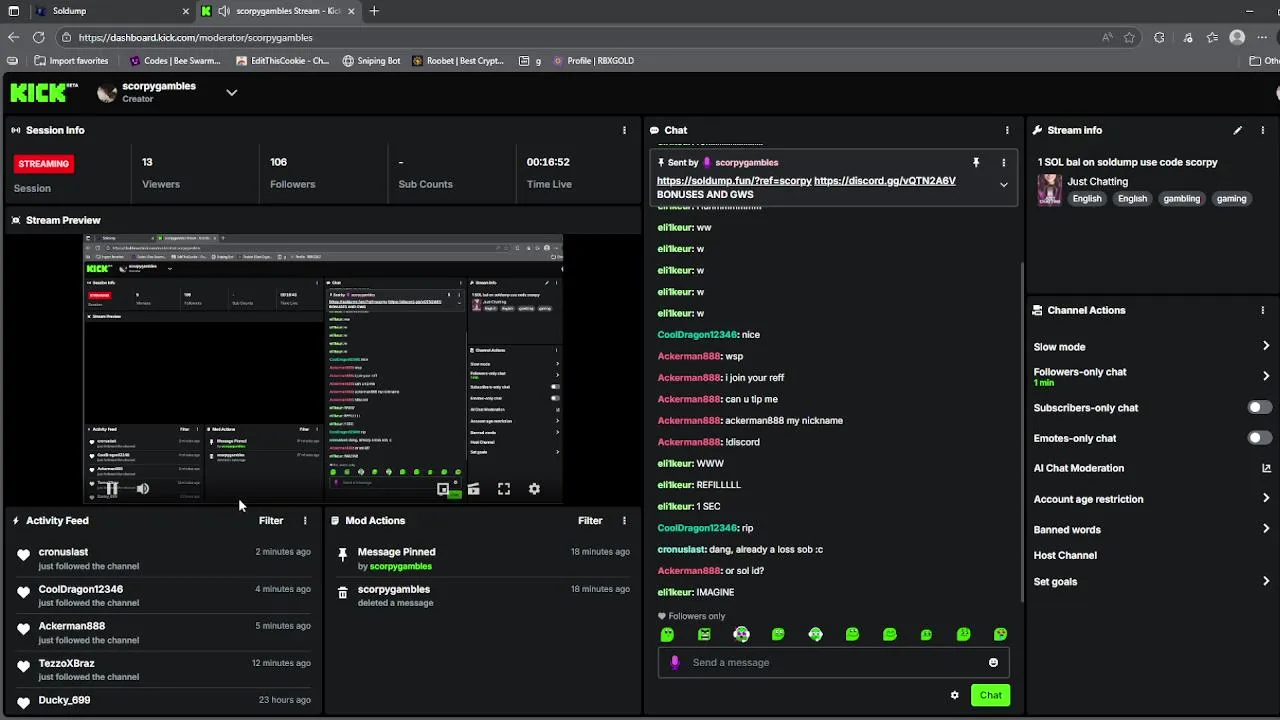The image size is (1280, 720).
Task: Expand Slow mode options
Action: (1266, 346)
